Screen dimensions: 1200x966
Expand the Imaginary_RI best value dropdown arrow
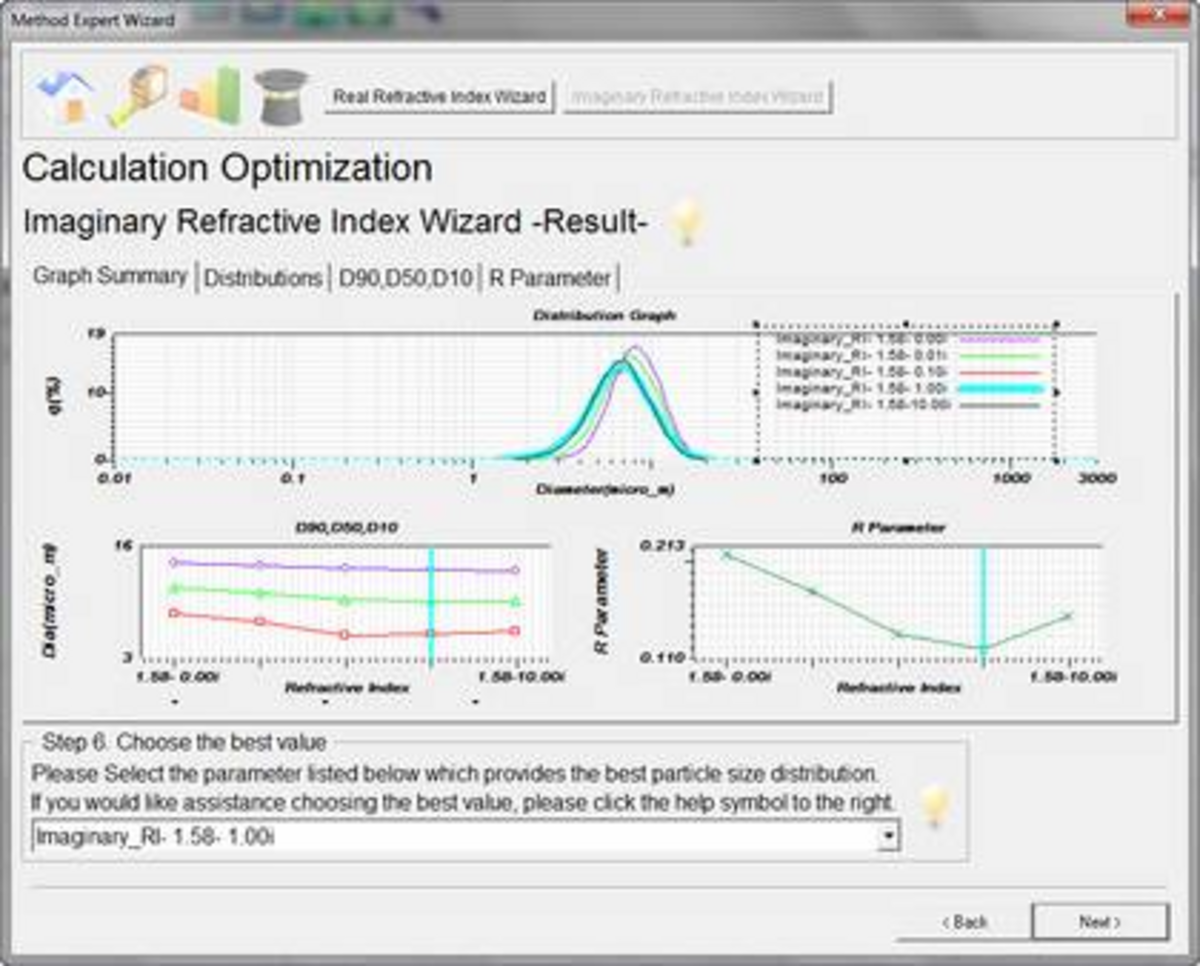(887, 836)
